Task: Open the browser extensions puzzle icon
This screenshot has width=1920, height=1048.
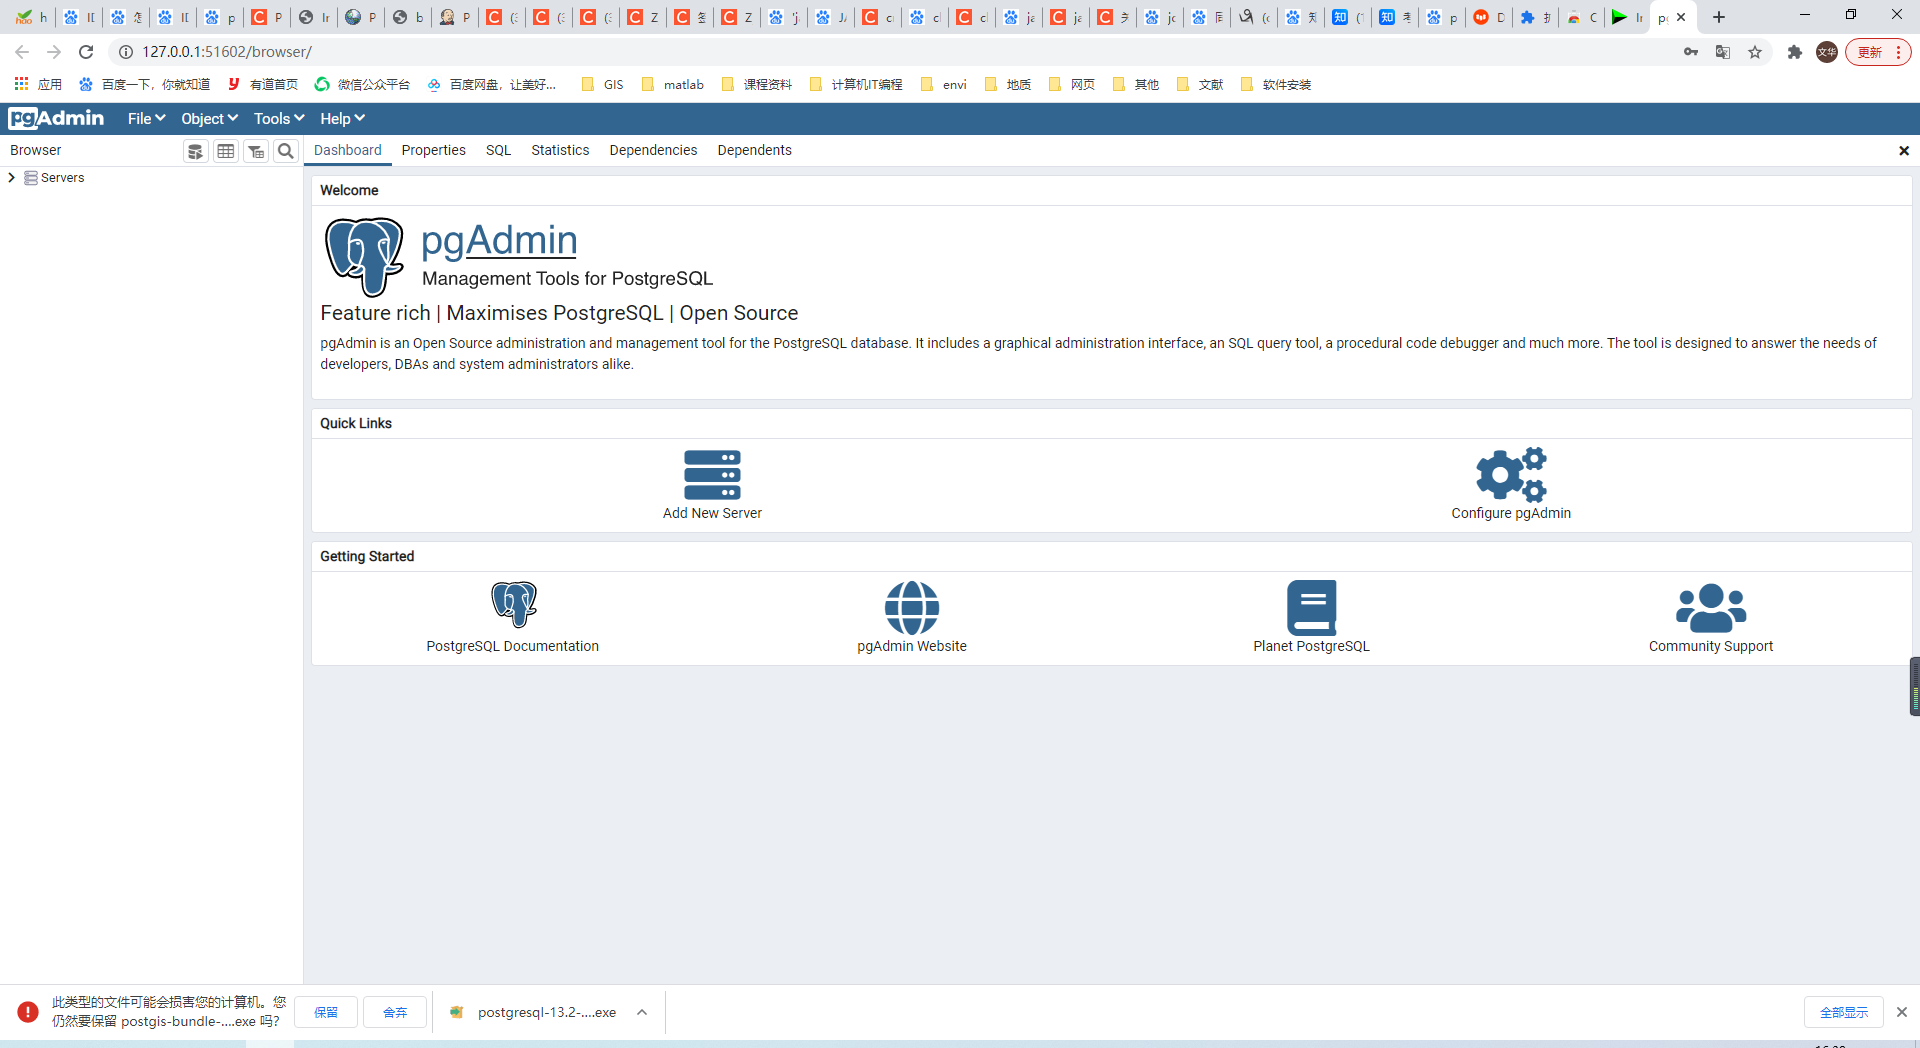Action: point(1795,52)
